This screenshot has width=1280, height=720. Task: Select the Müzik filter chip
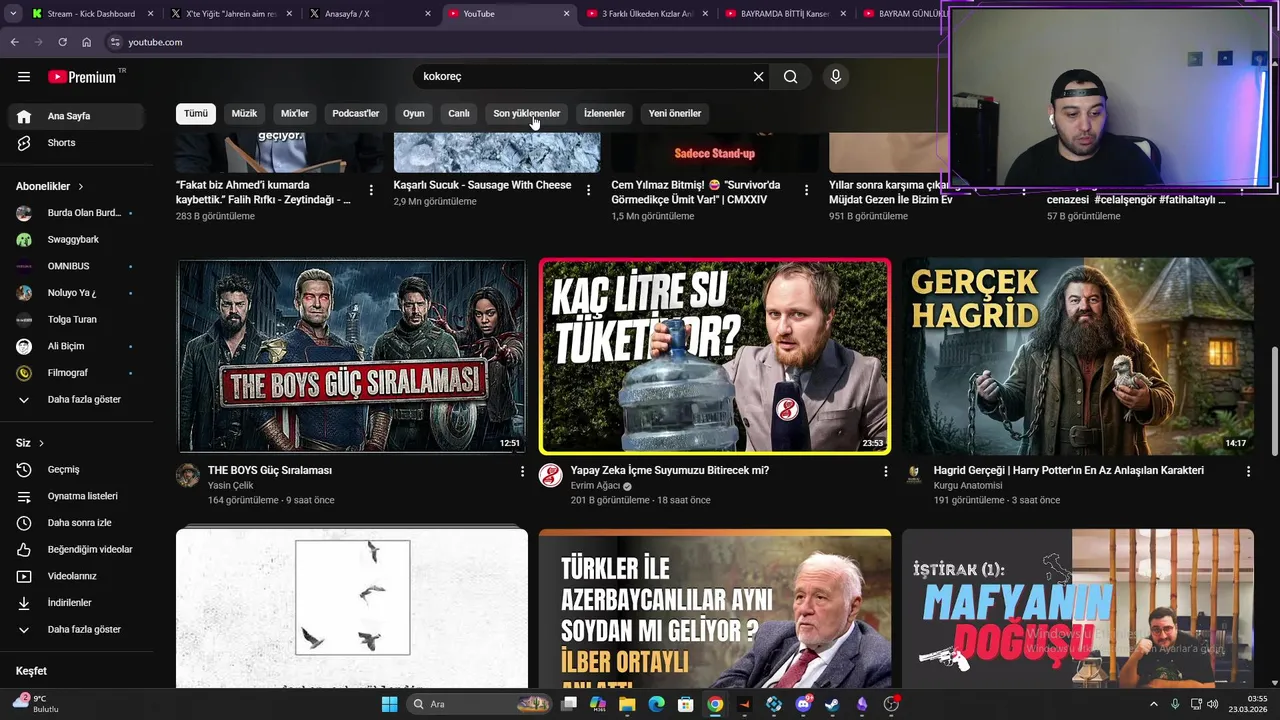point(244,113)
